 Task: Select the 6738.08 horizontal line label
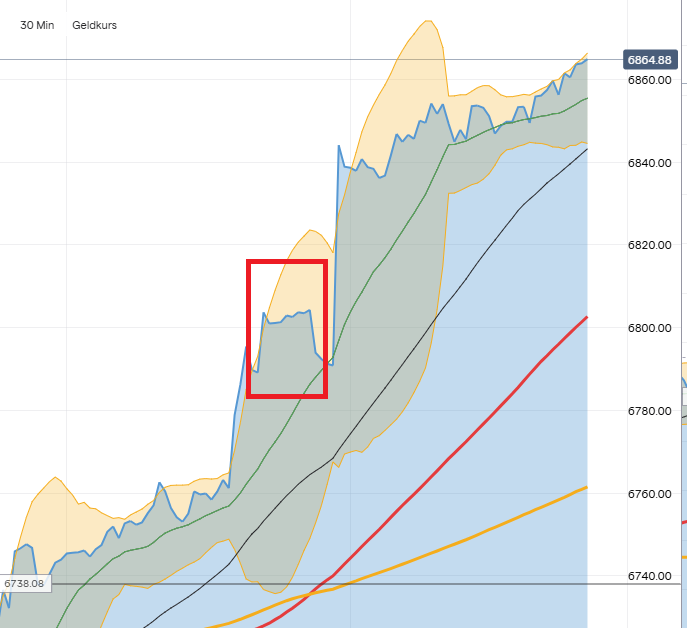click(25, 584)
